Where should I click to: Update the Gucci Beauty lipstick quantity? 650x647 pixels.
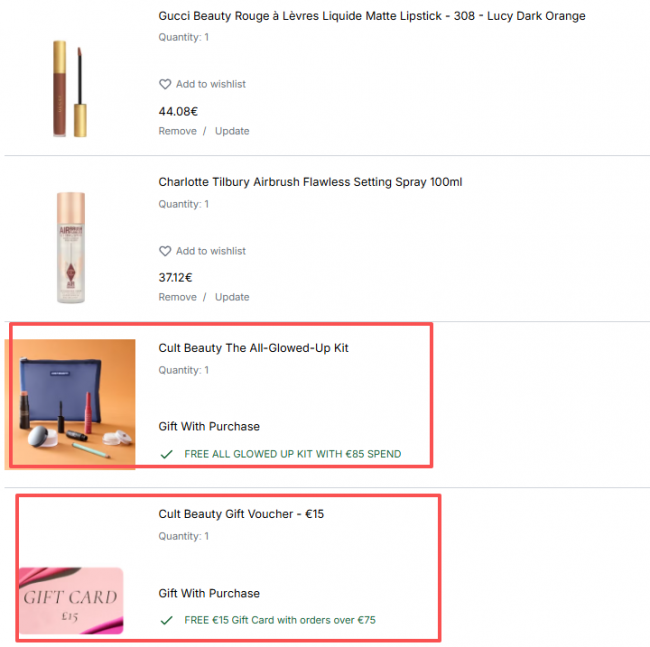point(232,131)
